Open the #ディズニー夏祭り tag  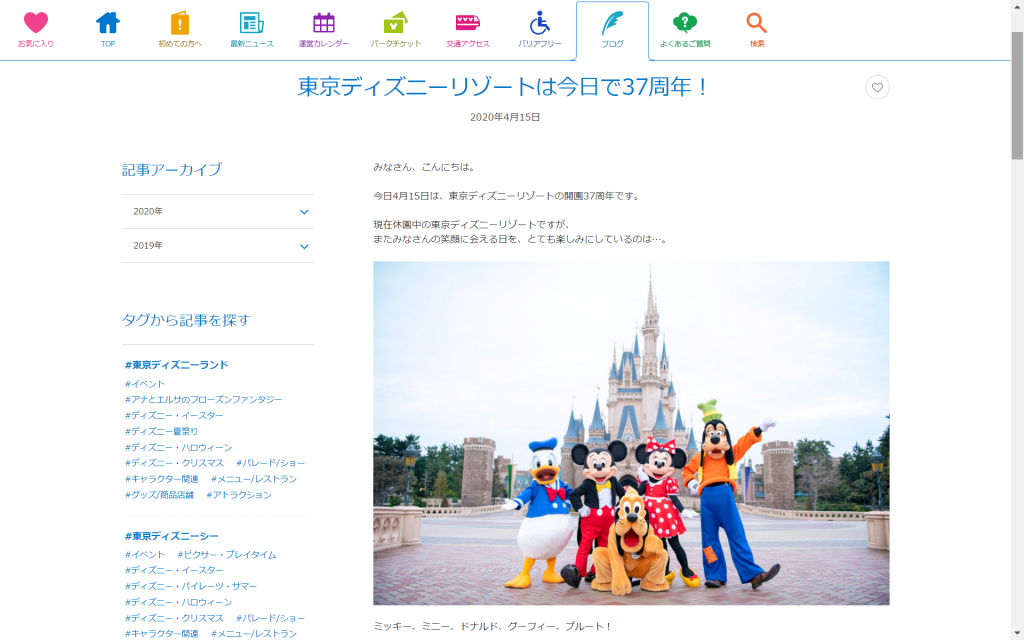point(161,431)
